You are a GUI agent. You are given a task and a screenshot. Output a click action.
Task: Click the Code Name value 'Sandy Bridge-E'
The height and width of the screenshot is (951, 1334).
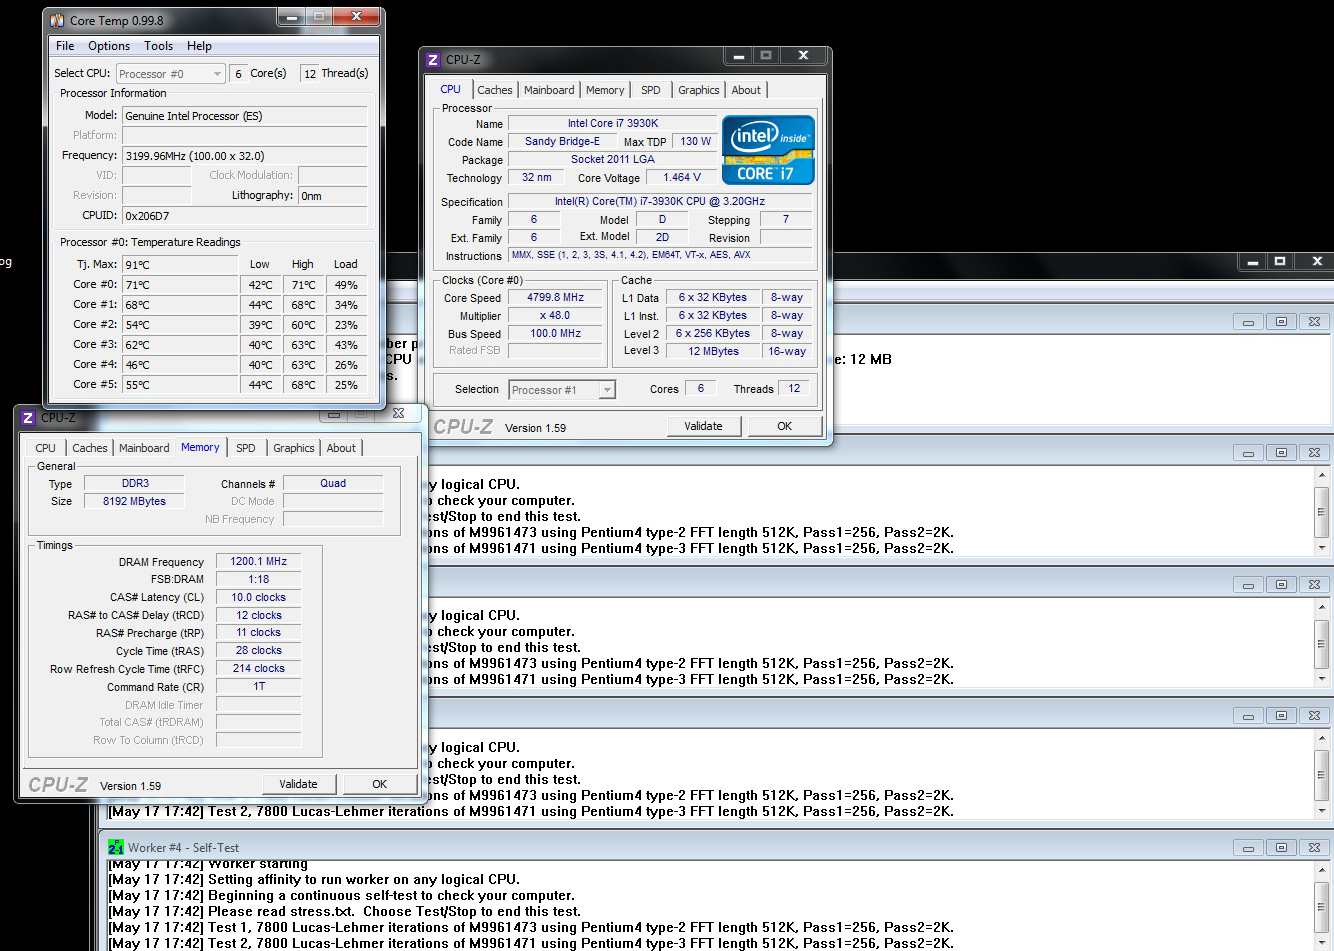[562, 142]
